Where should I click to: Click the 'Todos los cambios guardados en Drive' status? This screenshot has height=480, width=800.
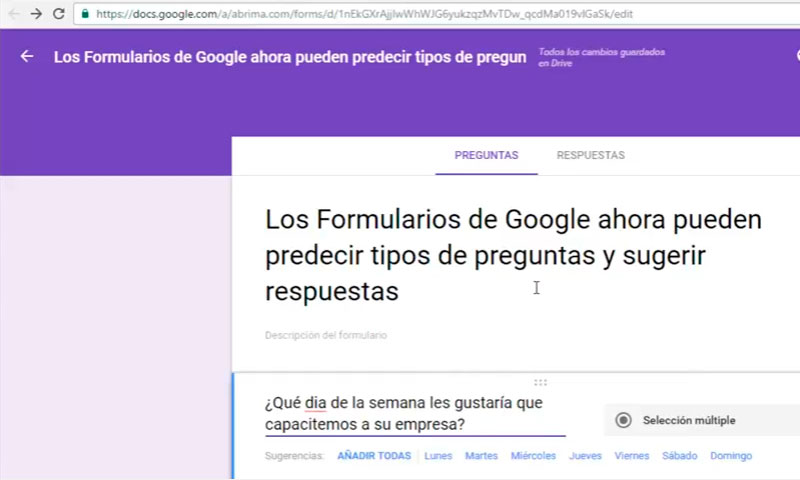click(x=602, y=57)
